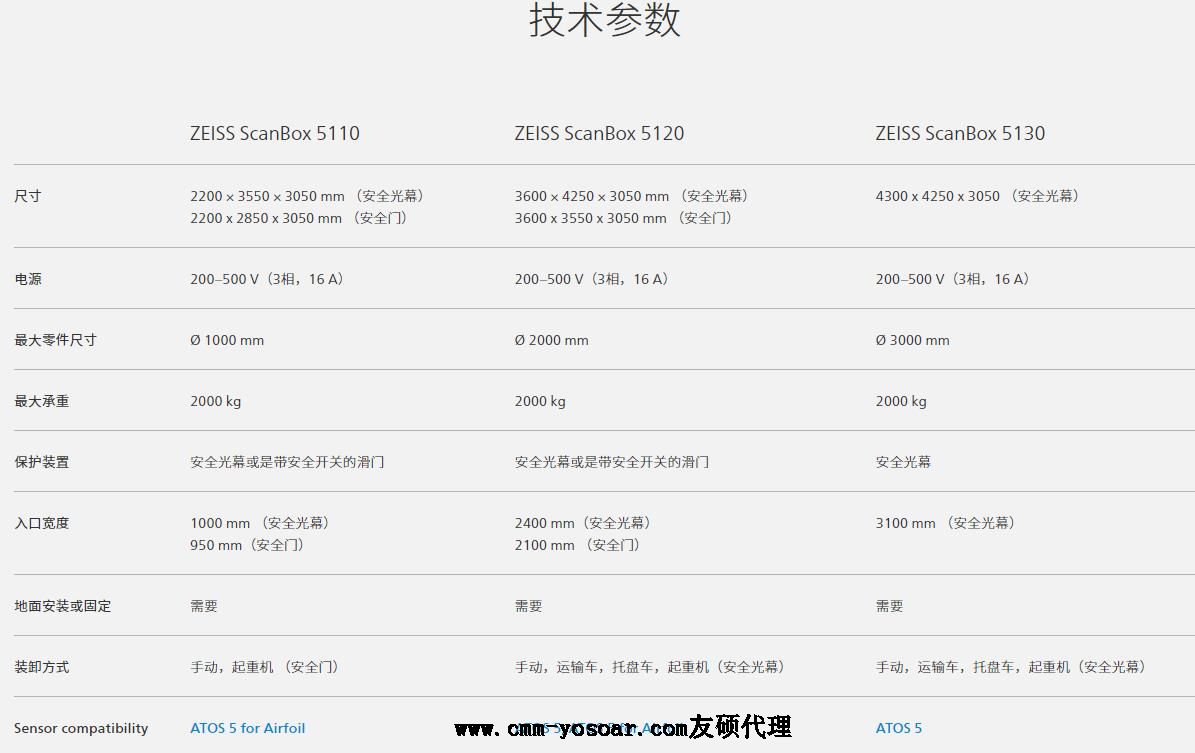Click the 手动，起重机 (安全门) loading method
Screen dimensions: 1195x753
264,667
